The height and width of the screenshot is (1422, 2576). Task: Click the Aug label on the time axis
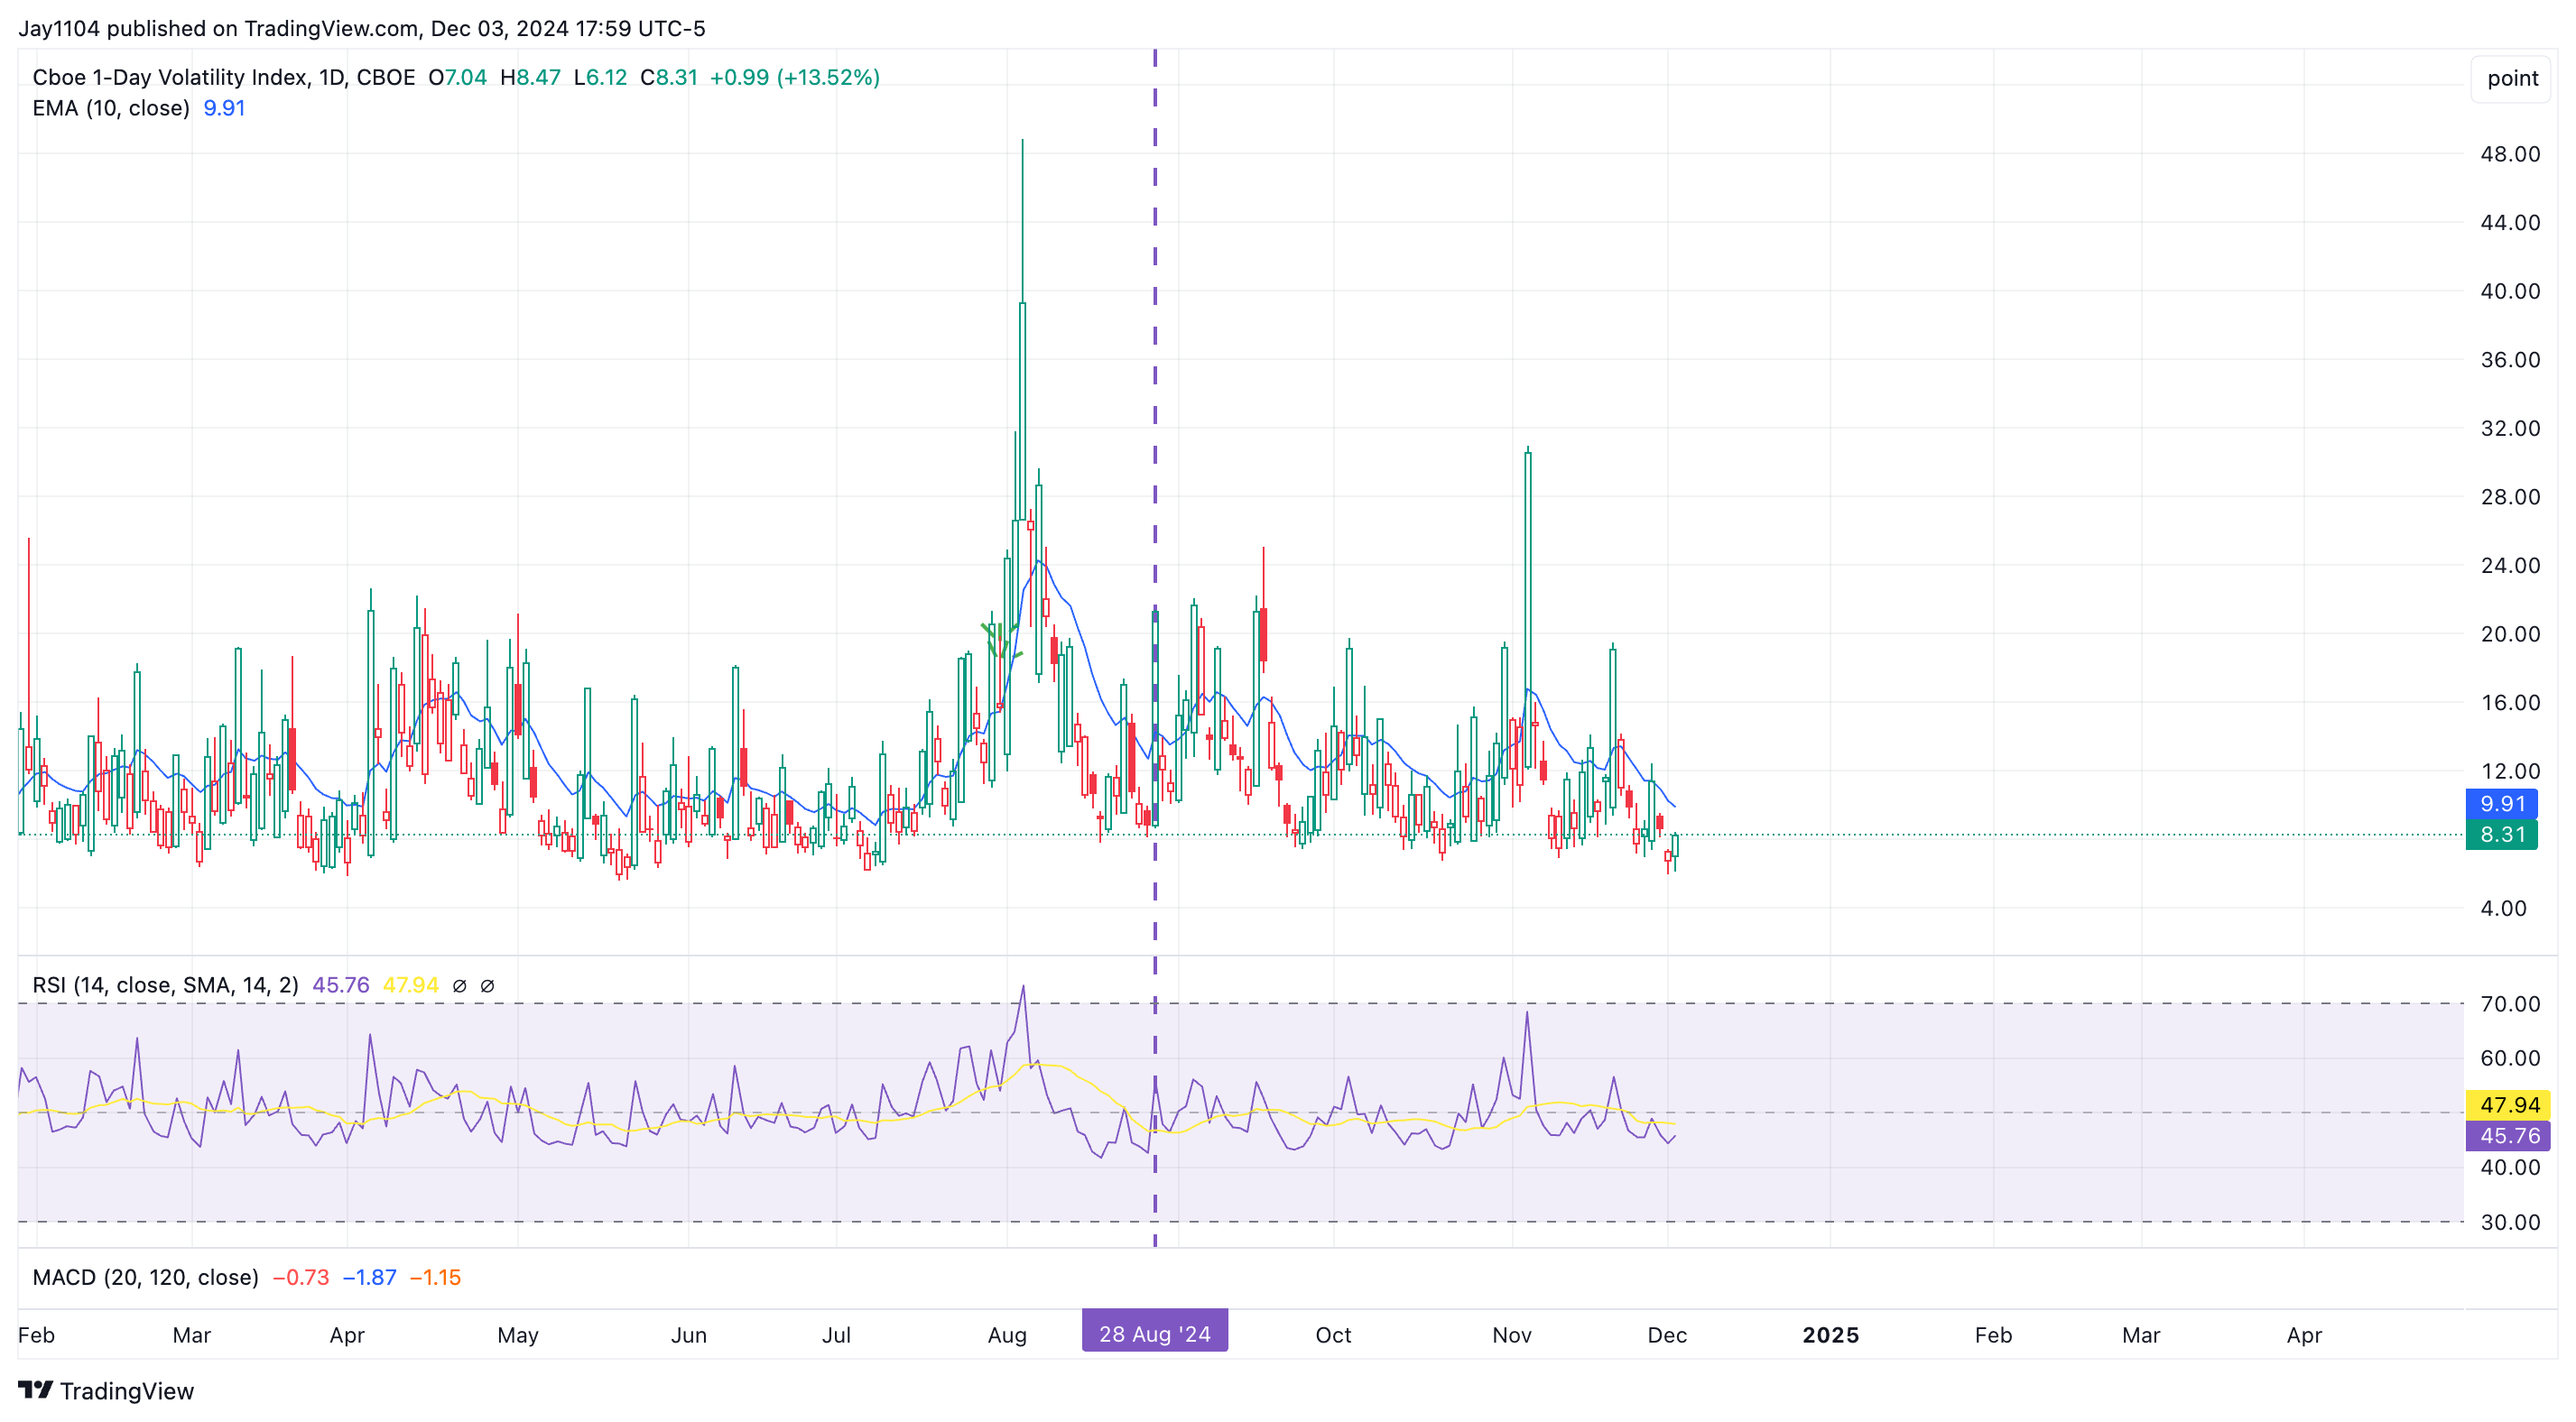point(1007,1335)
